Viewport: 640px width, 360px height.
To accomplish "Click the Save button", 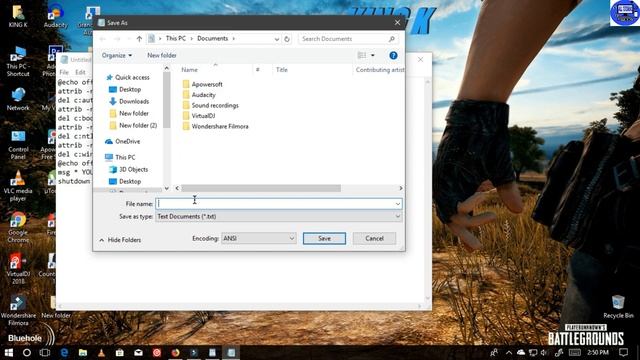I will 324,238.
